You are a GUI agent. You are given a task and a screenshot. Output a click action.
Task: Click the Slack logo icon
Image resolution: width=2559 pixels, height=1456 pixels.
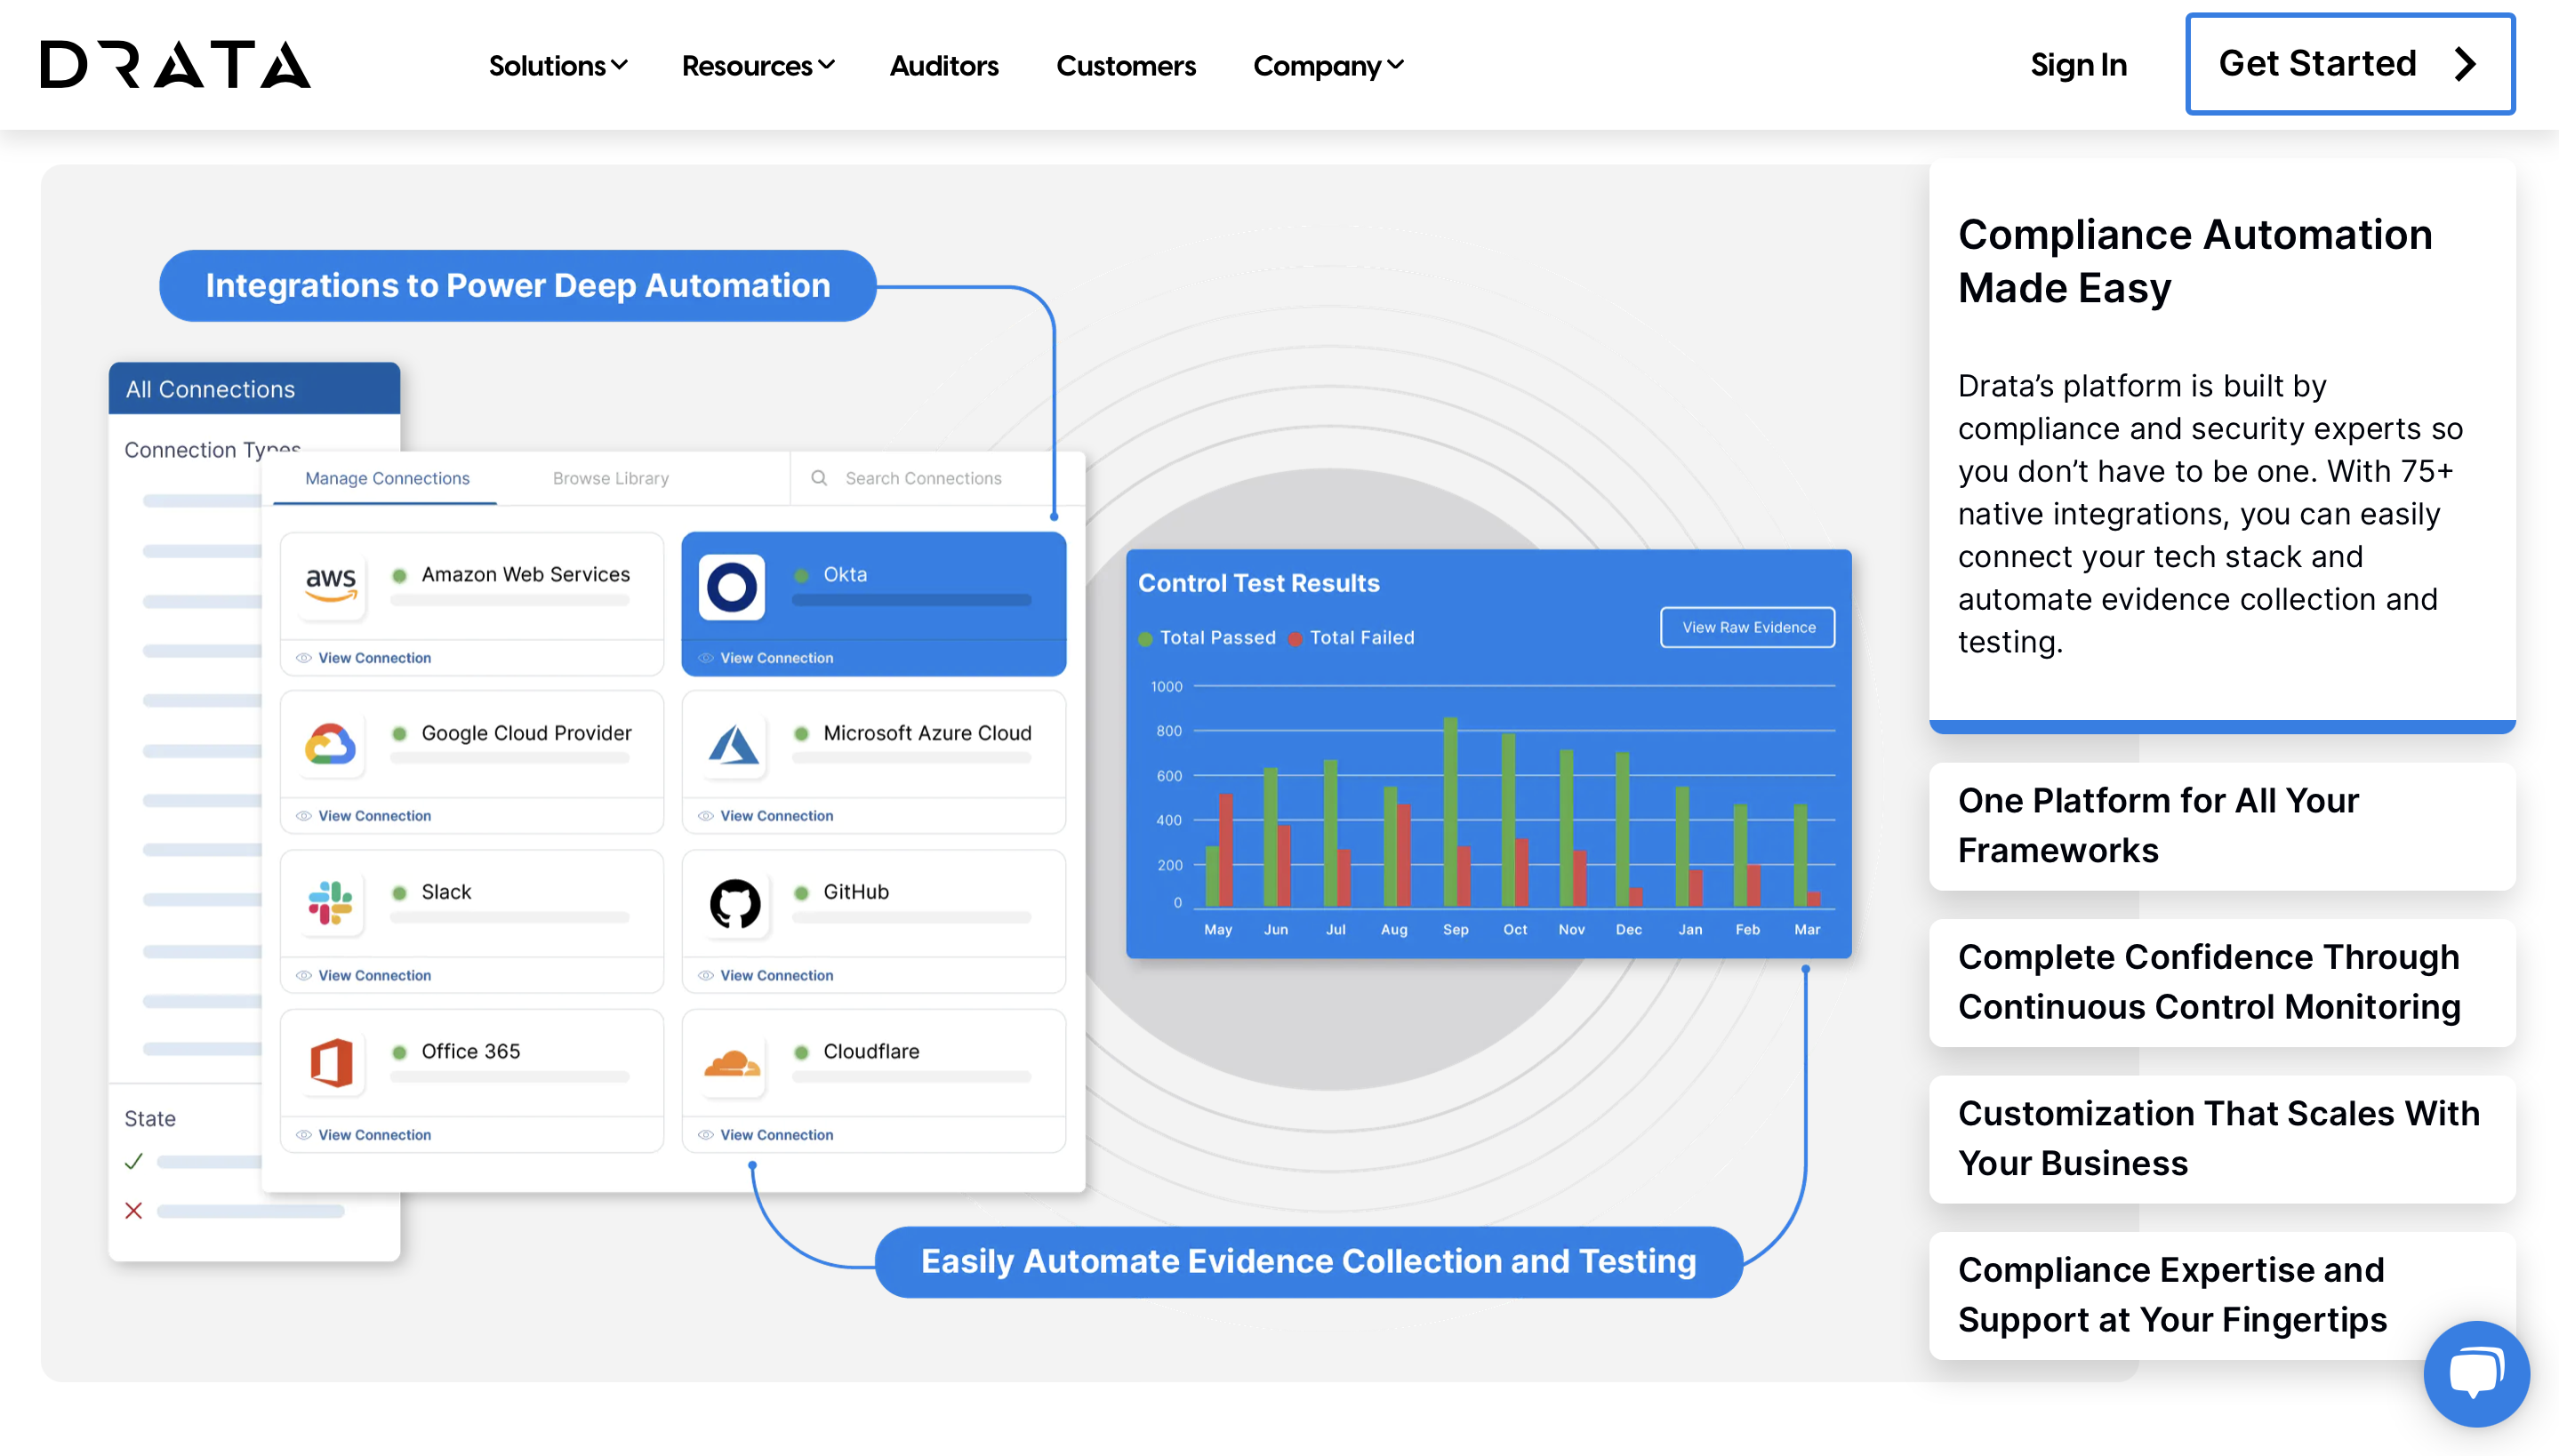pos(331,903)
